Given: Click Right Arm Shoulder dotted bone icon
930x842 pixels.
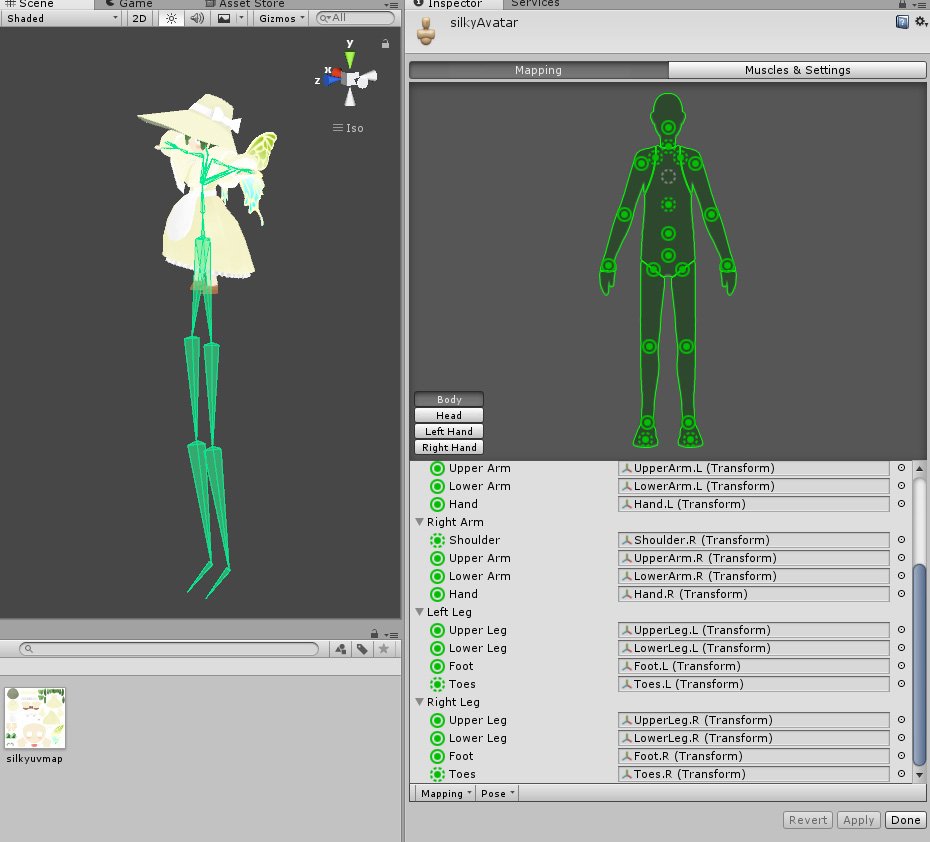Looking at the screenshot, I should point(437,540).
